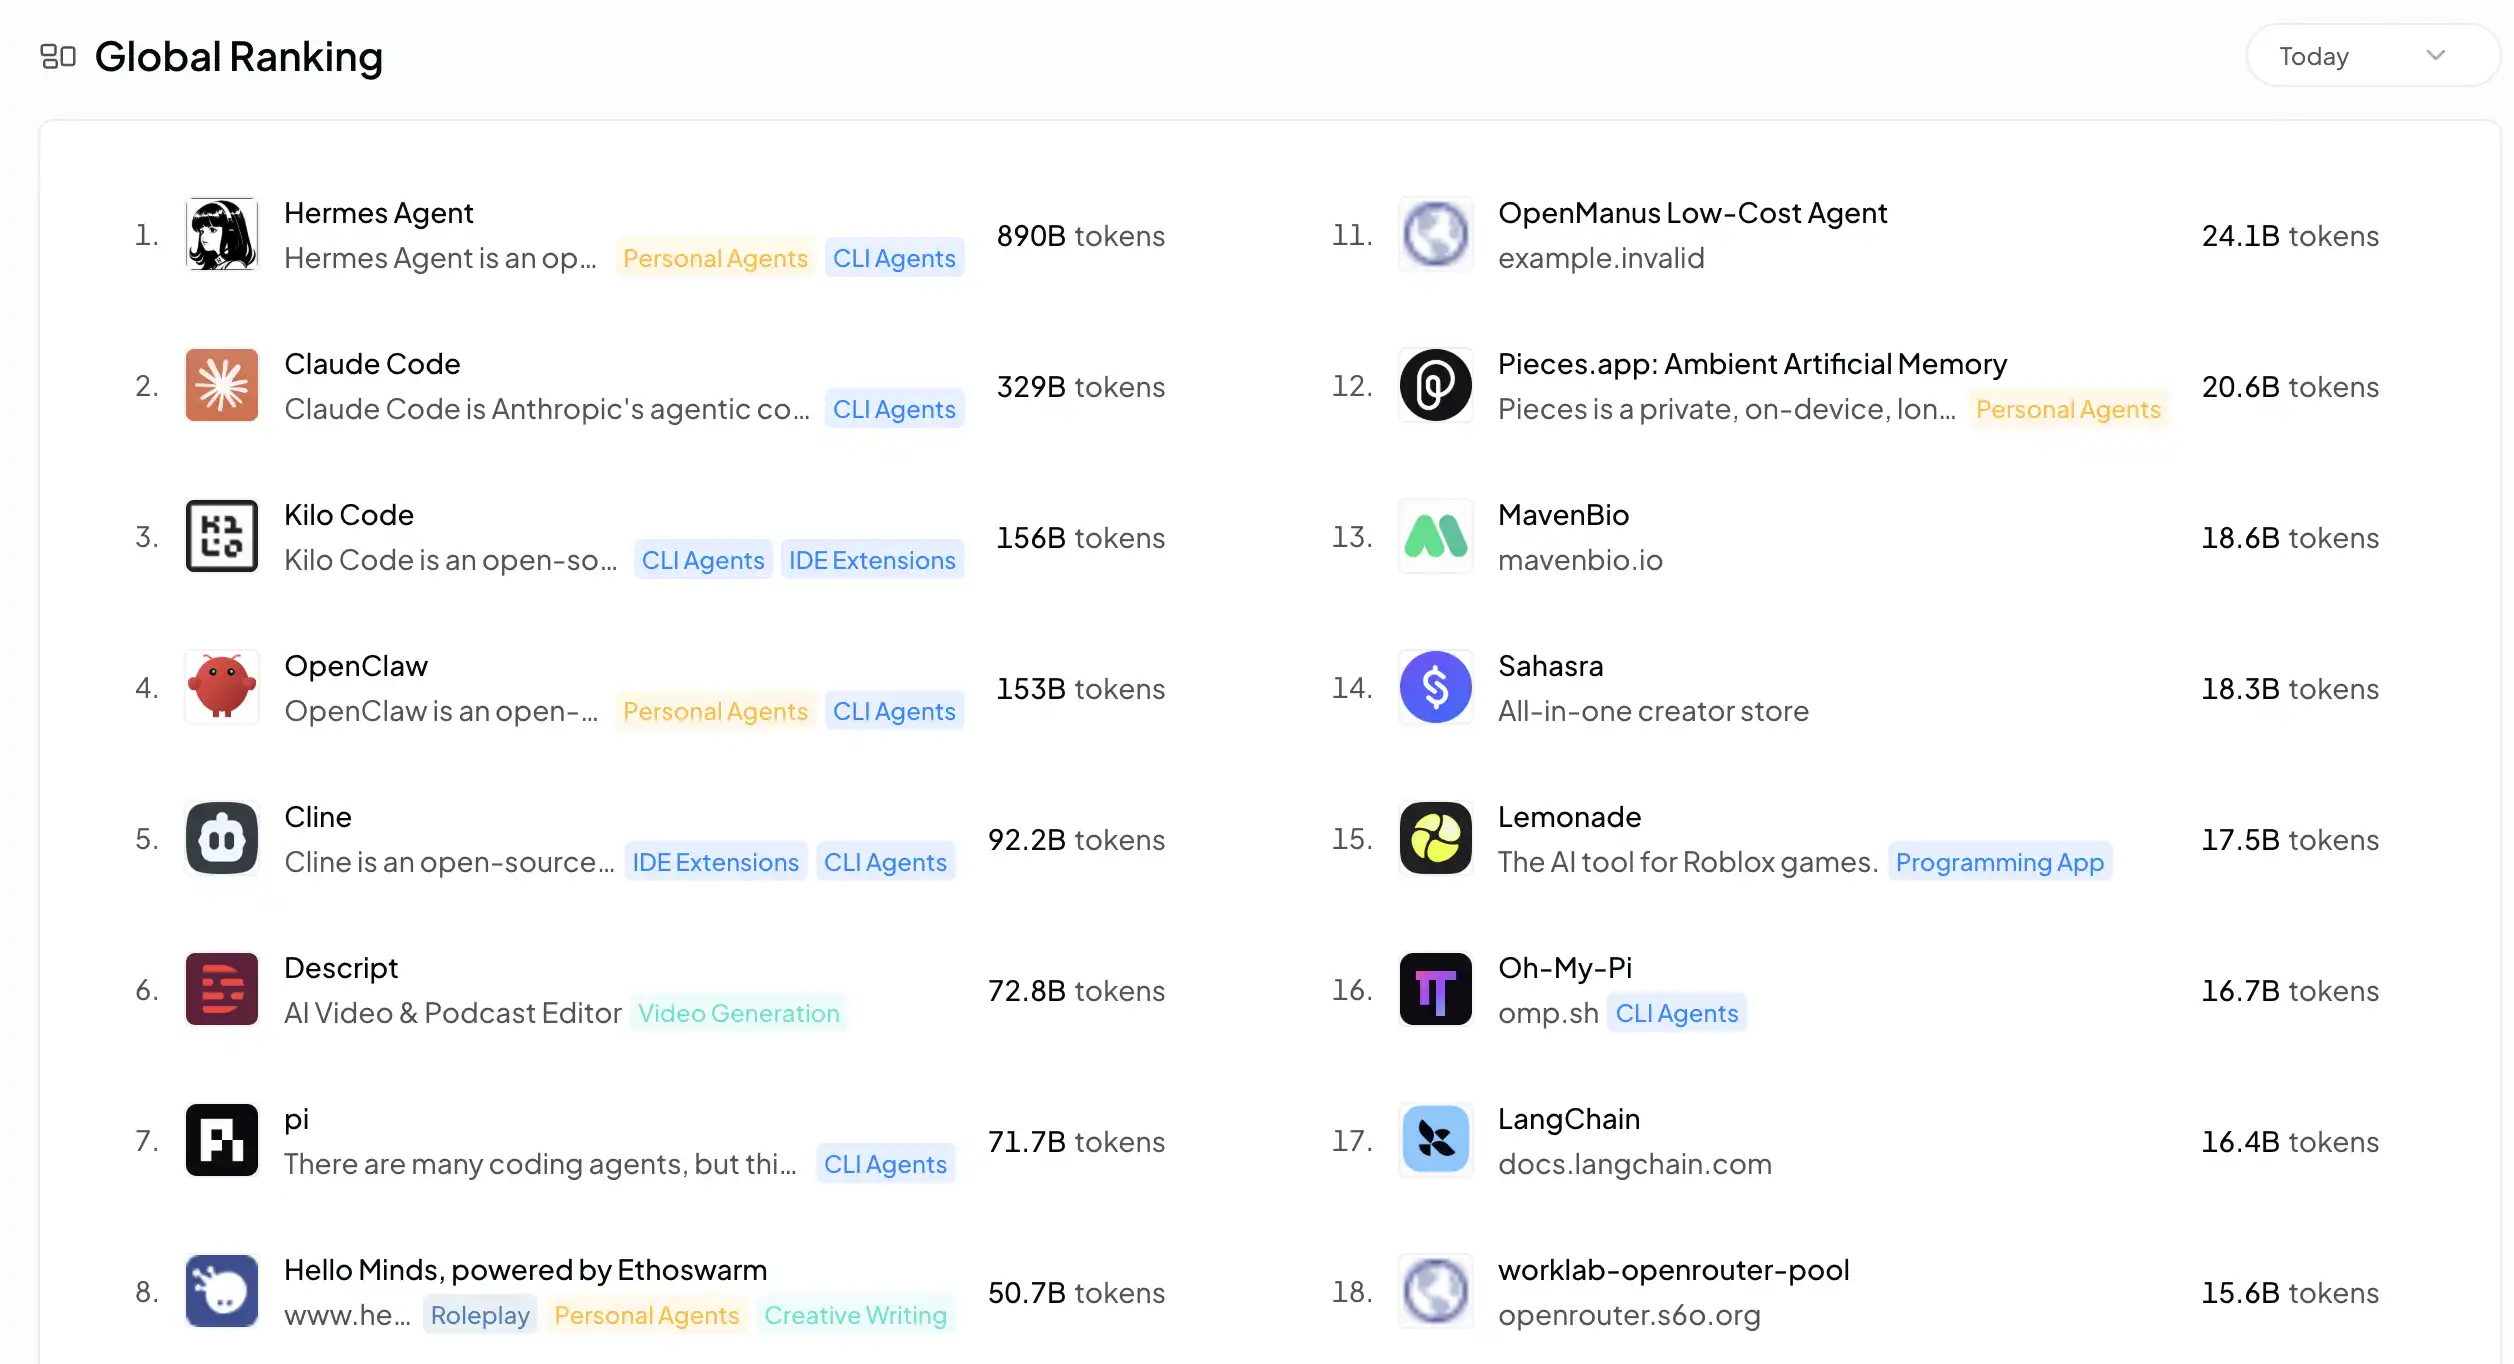This screenshot has width=2514, height=1364.
Task: Open the Lemonade app icon
Action: point(1436,839)
